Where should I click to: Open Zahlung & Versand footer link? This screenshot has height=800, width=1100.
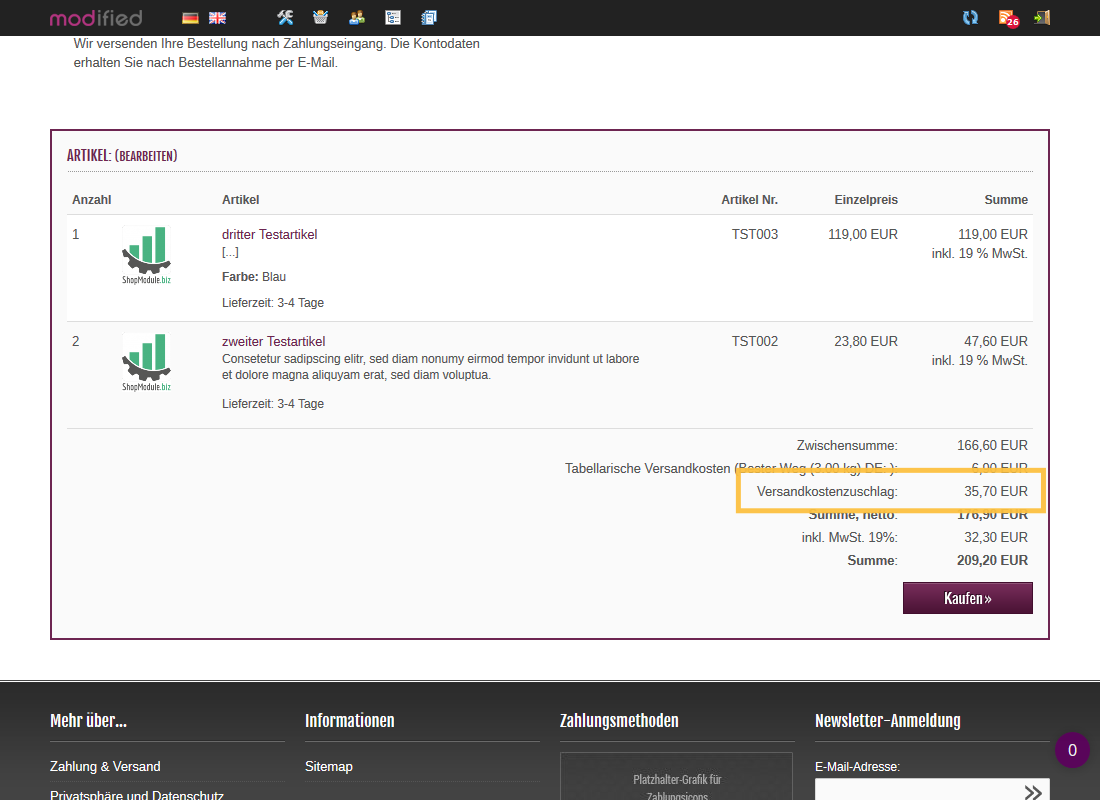point(105,766)
